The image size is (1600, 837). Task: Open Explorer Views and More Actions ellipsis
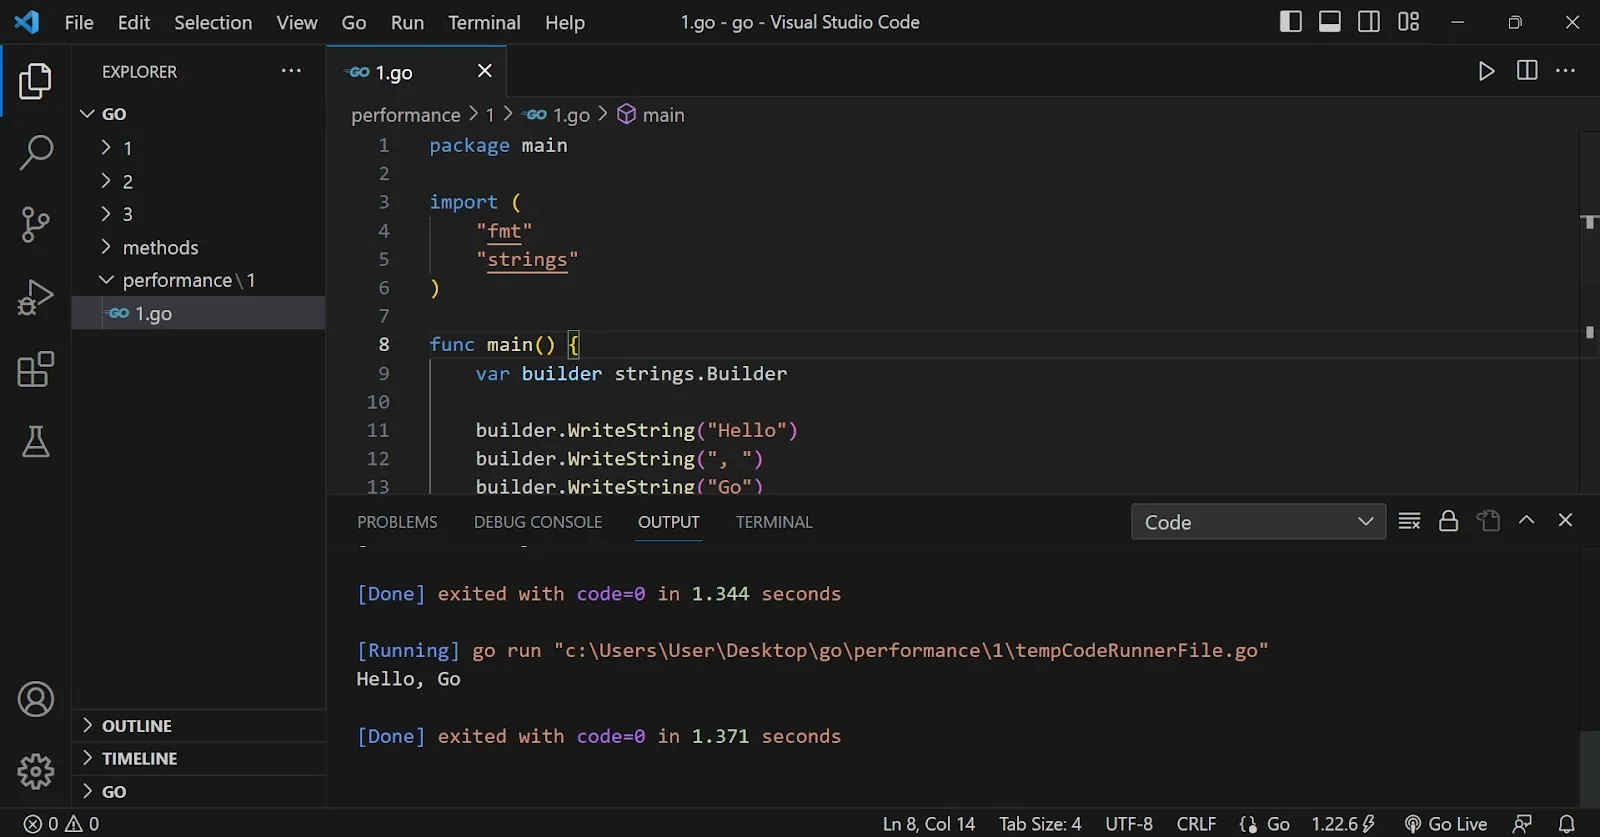click(291, 70)
